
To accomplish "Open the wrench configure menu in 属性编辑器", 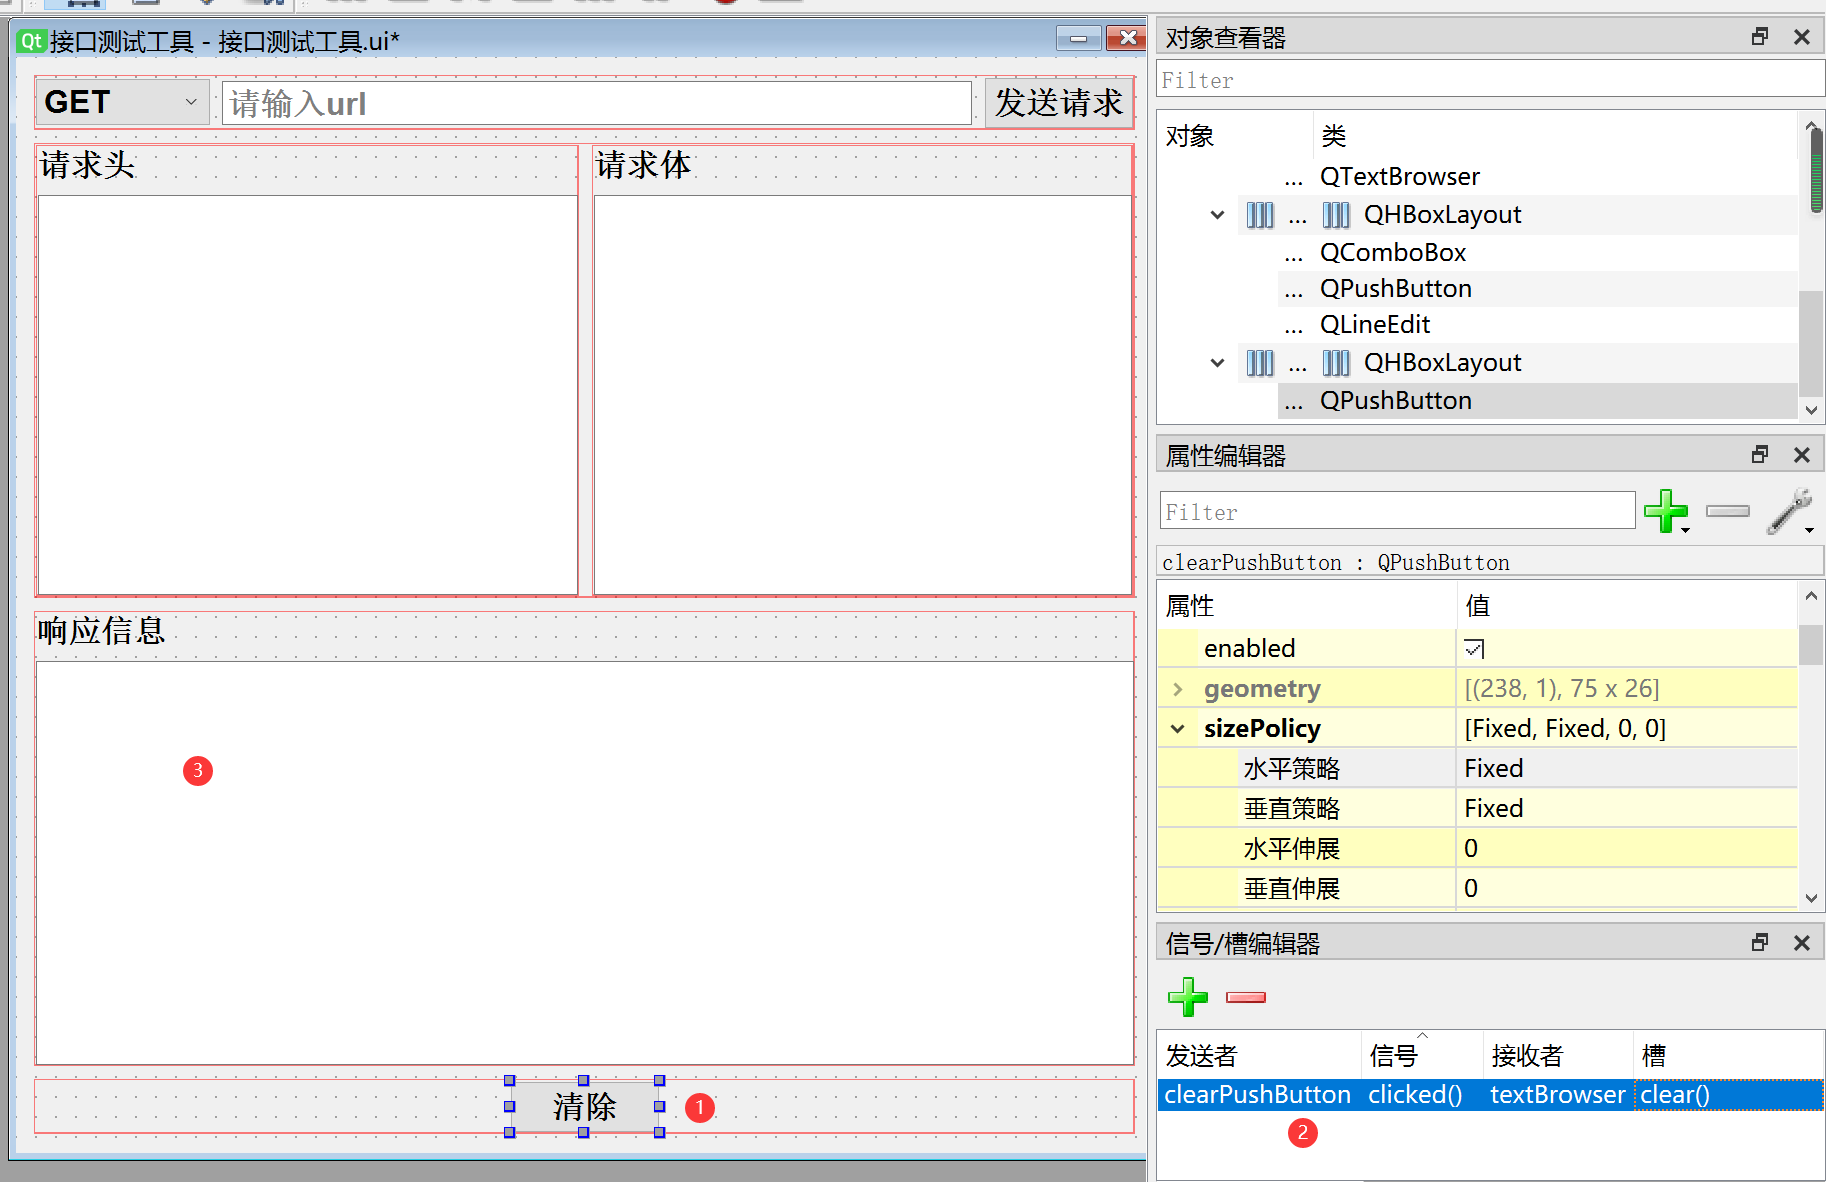I will click(1790, 511).
